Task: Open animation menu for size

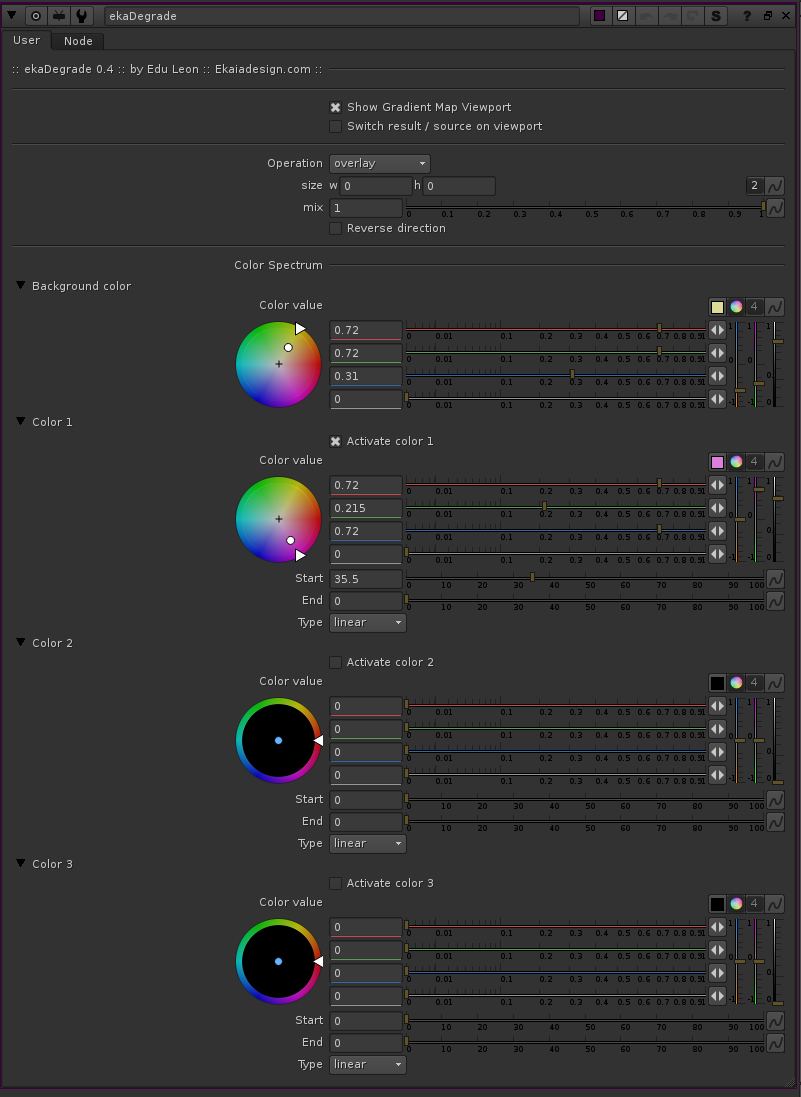Action: click(x=774, y=185)
